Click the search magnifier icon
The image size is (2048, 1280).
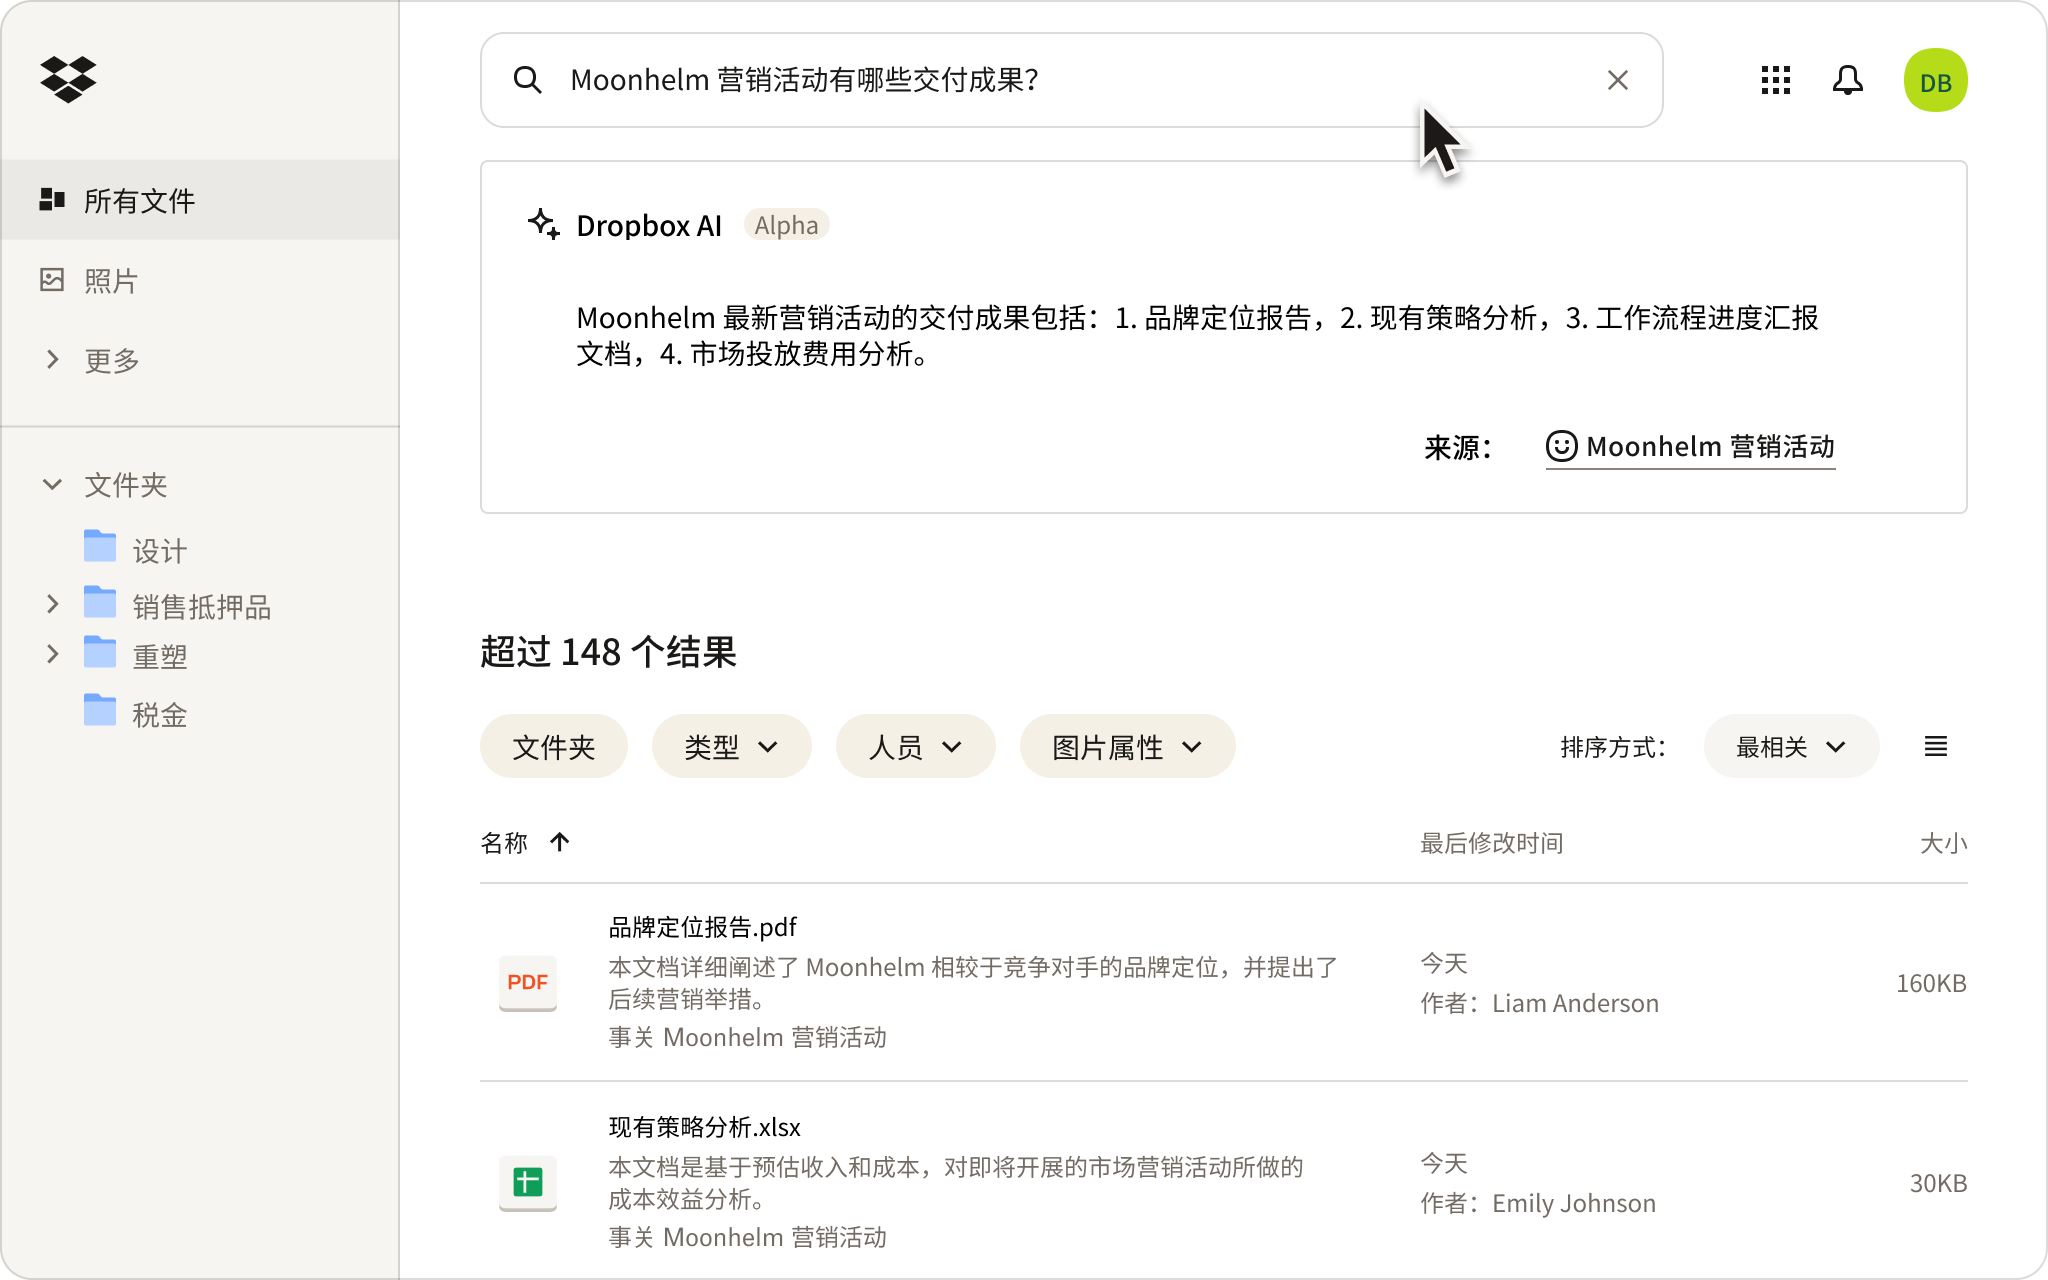point(527,80)
